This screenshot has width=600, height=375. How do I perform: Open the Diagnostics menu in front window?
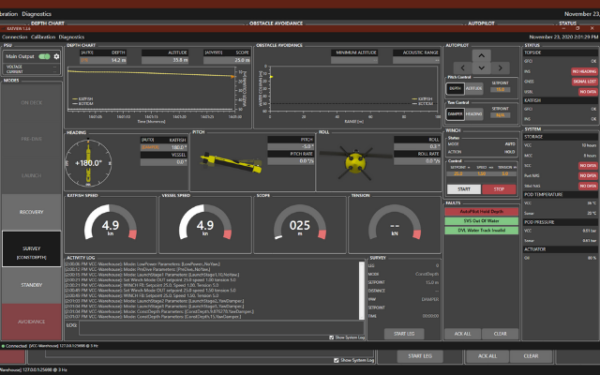71,37
